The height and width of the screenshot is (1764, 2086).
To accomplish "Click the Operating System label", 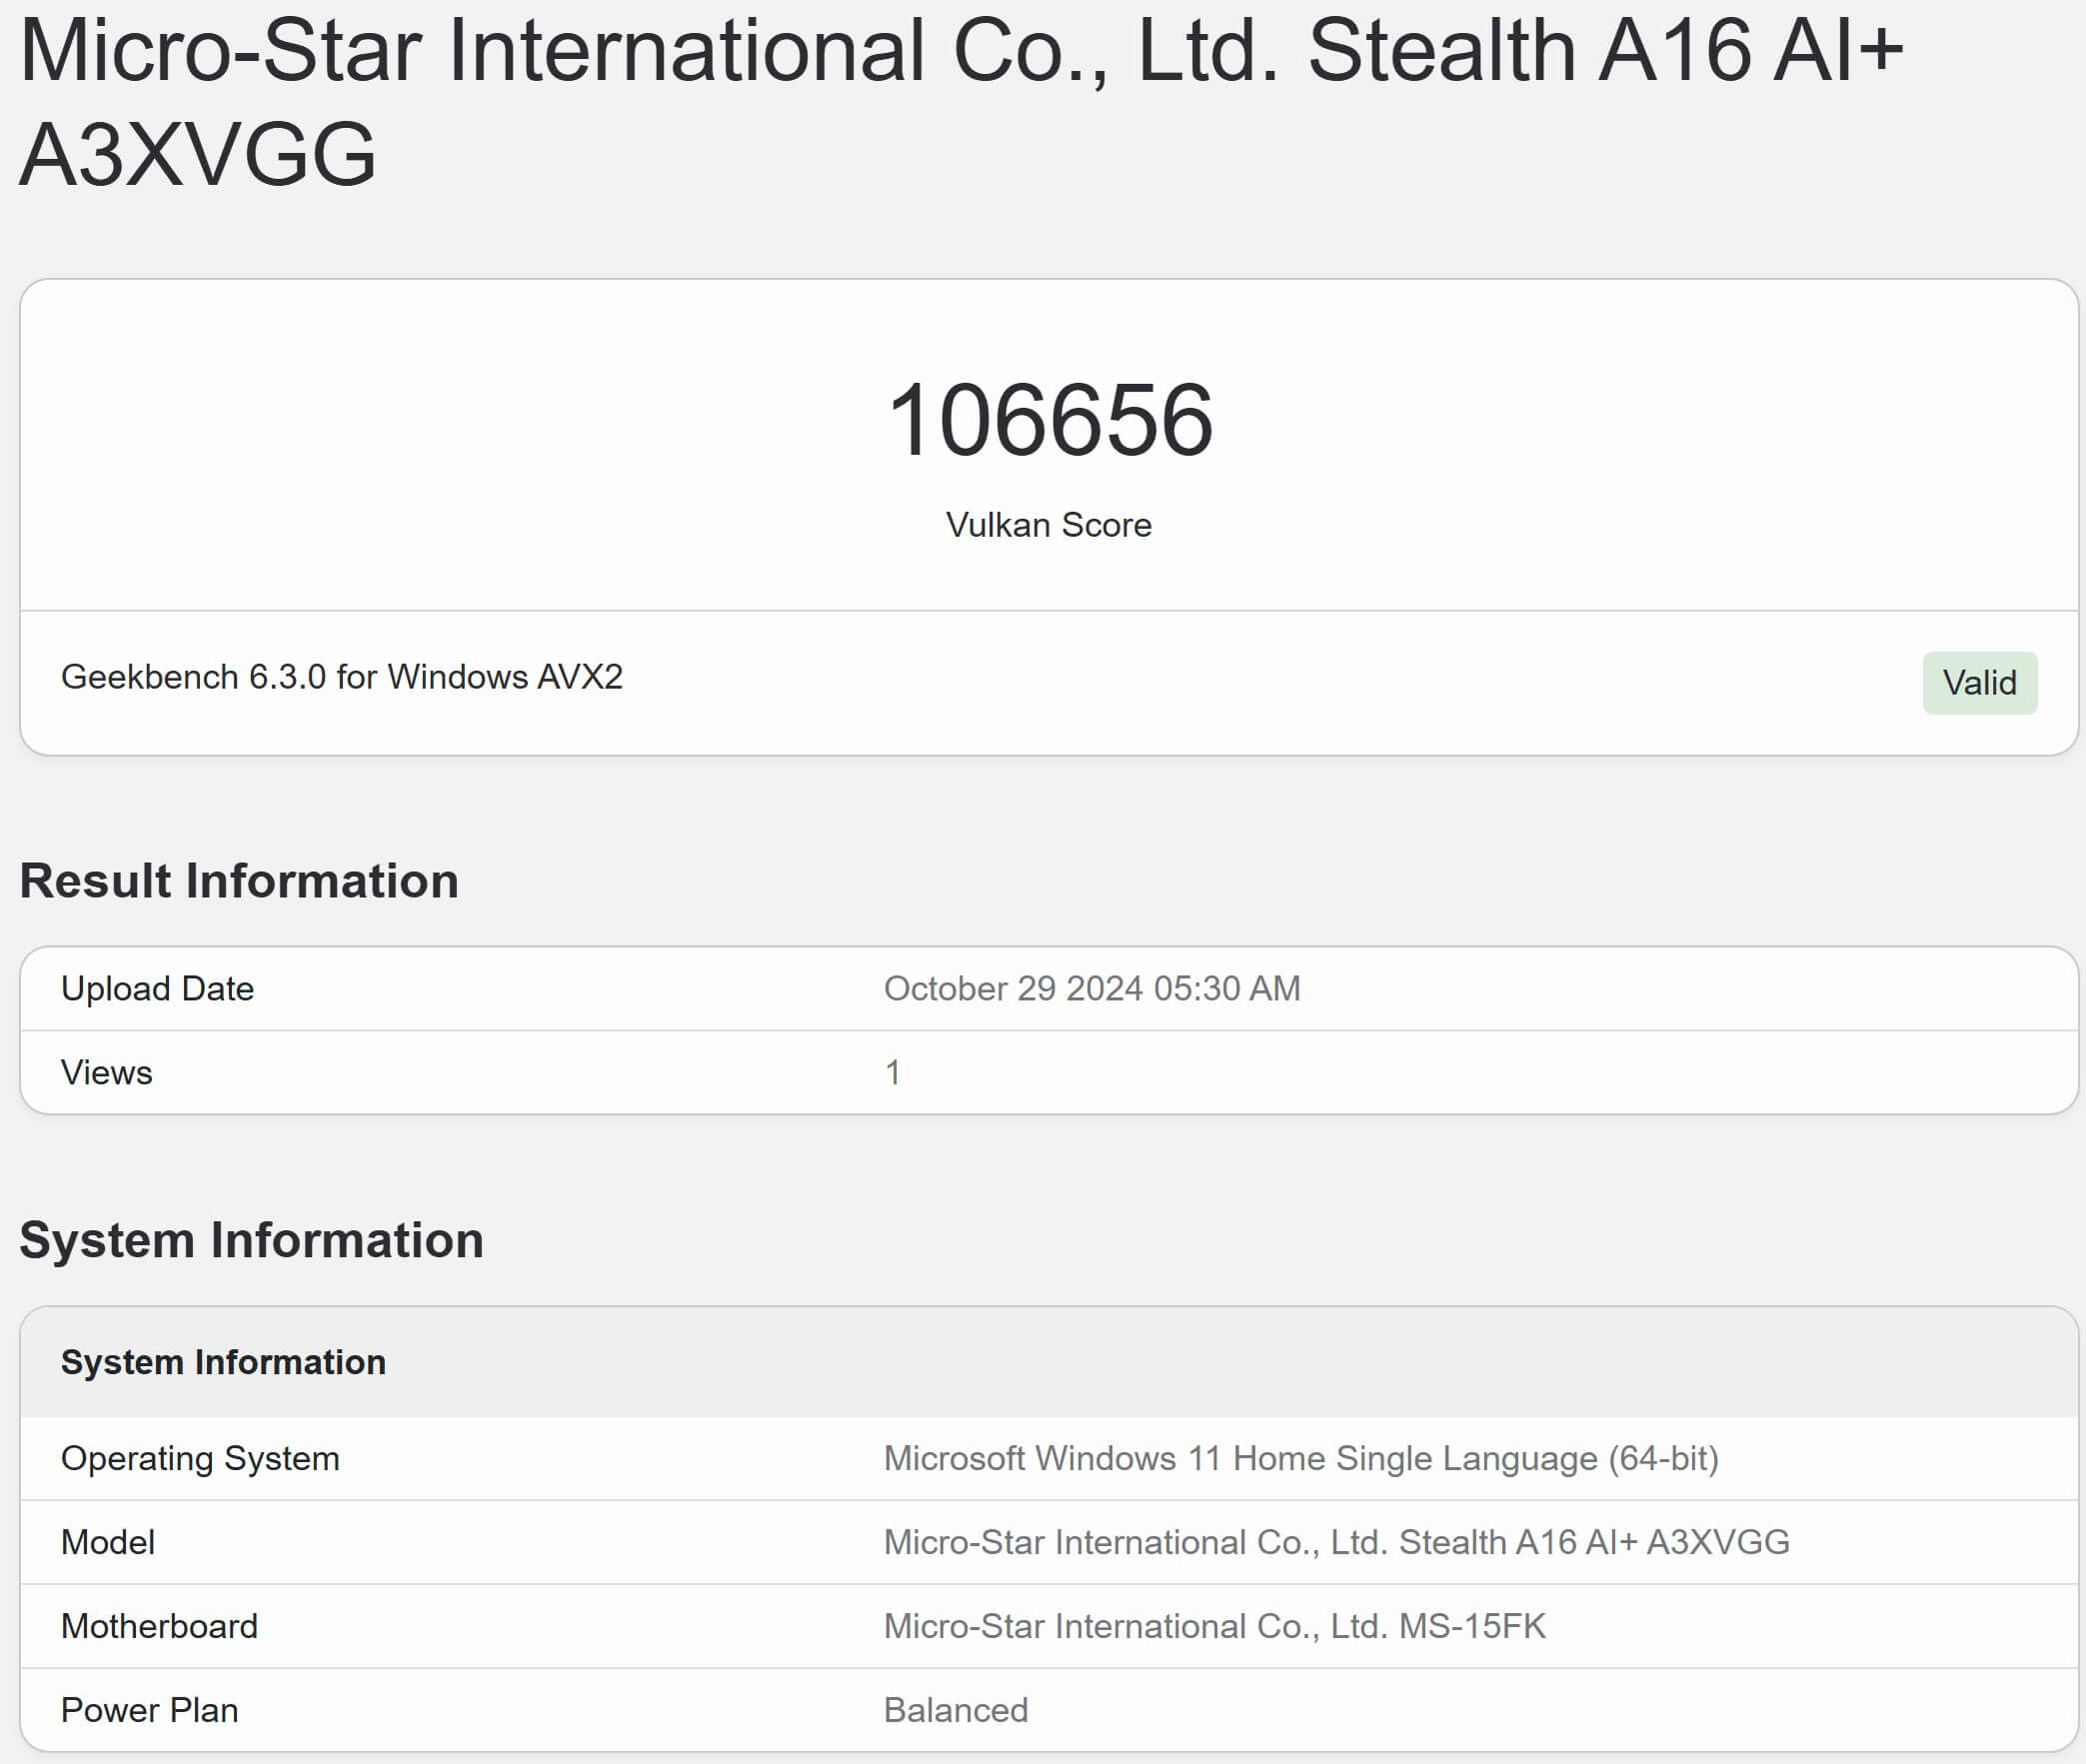I will point(200,1458).
